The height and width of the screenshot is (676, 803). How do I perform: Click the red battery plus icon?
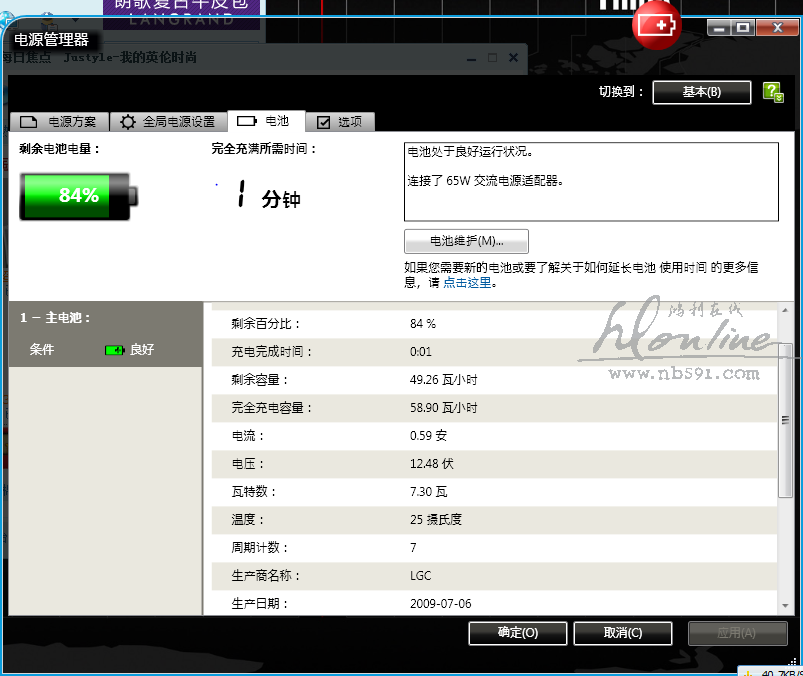click(x=658, y=24)
